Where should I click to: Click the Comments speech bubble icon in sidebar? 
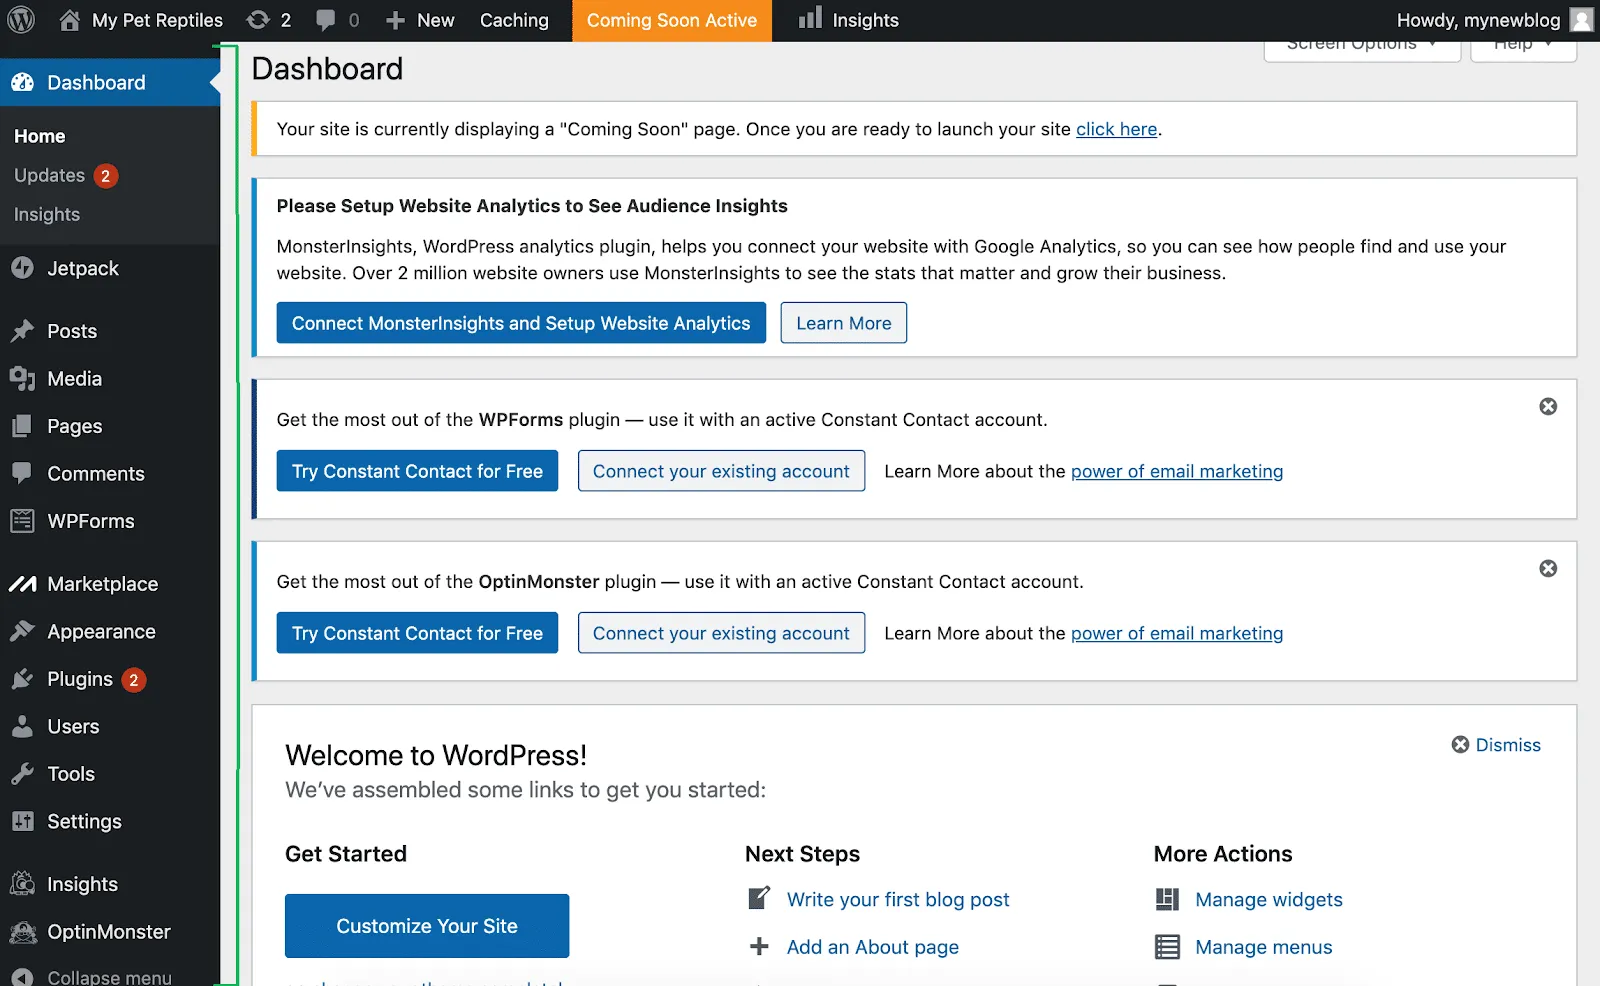pyautogui.click(x=22, y=473)
